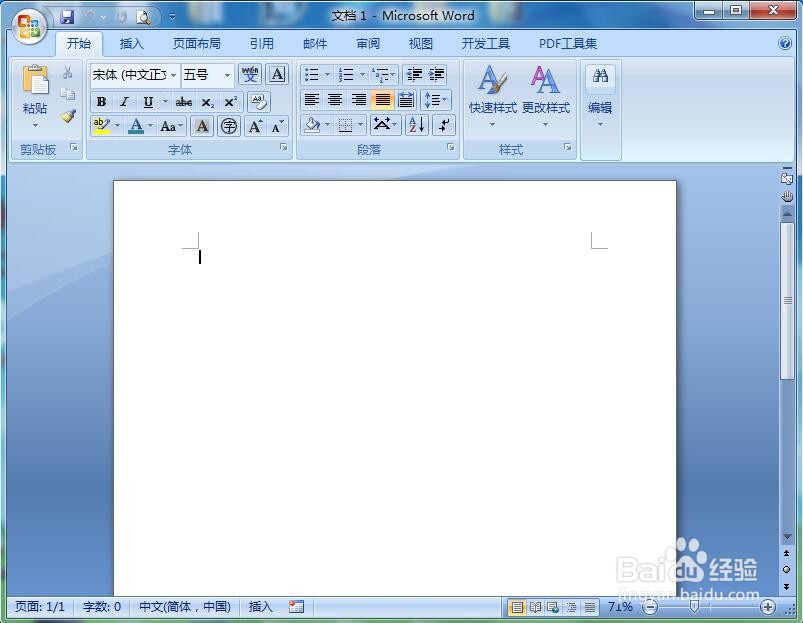803x623 pixels.
Task: Open the PDF工具集 tab
Action: tap(568, 44)
